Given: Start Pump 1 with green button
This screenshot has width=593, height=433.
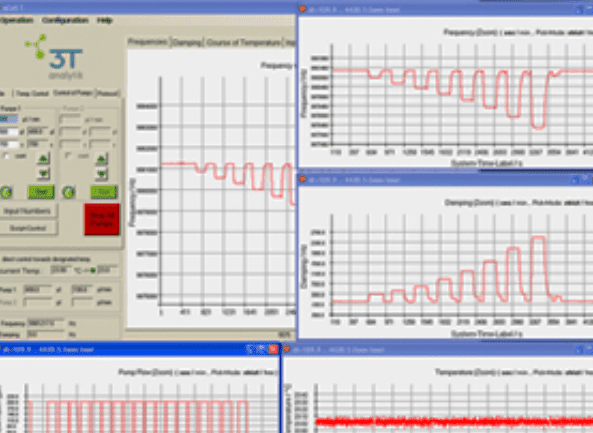Looking at the screenshot, I should click(41, 192).
